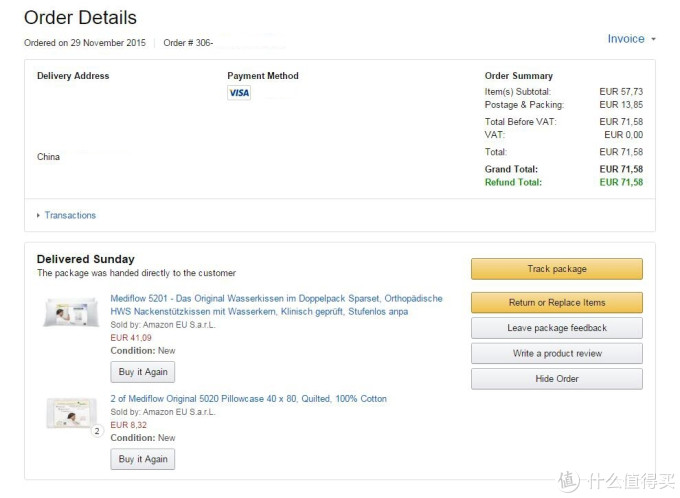Image resolution: width=680 pixels, height=498 pixels.
Task: Click the Delivered Sunday heading
Action: coord(85,259)
